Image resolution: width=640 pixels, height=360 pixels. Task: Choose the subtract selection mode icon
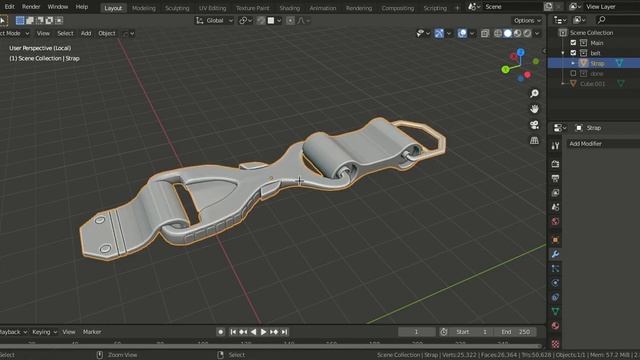(x=40, y=20)
